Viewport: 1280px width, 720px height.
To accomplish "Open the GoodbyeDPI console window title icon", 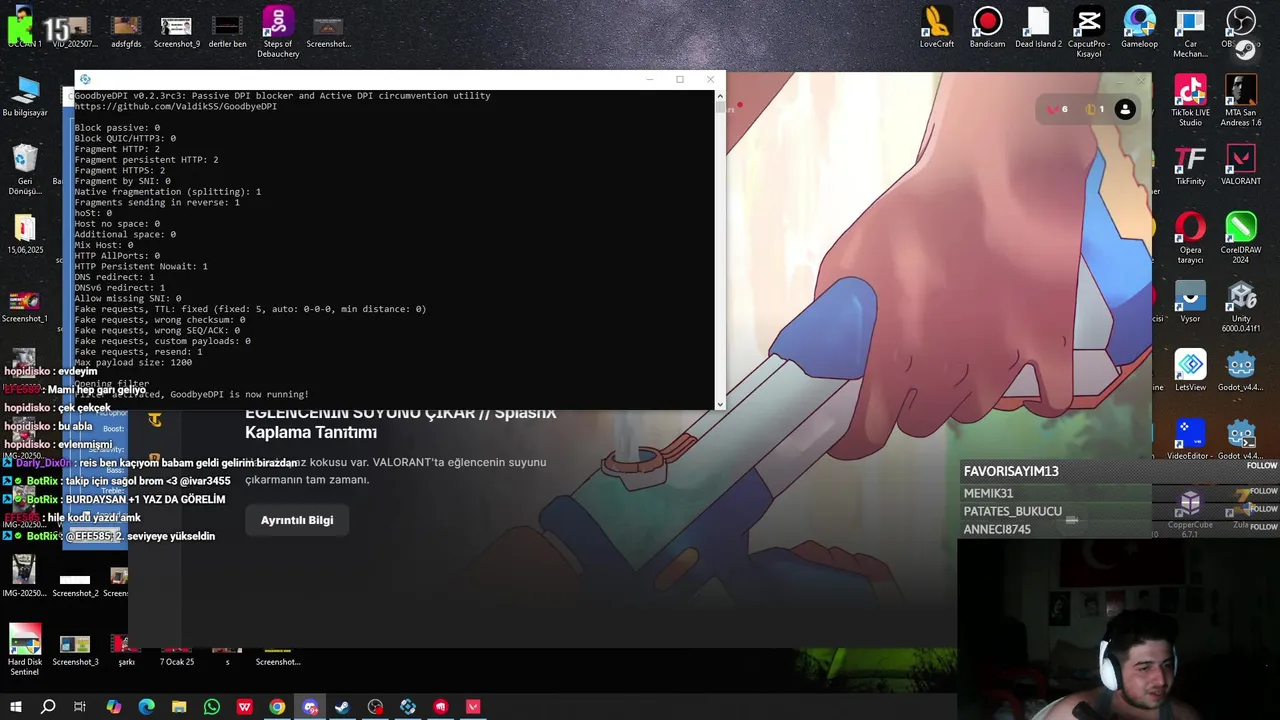I will tap(85, 80).
